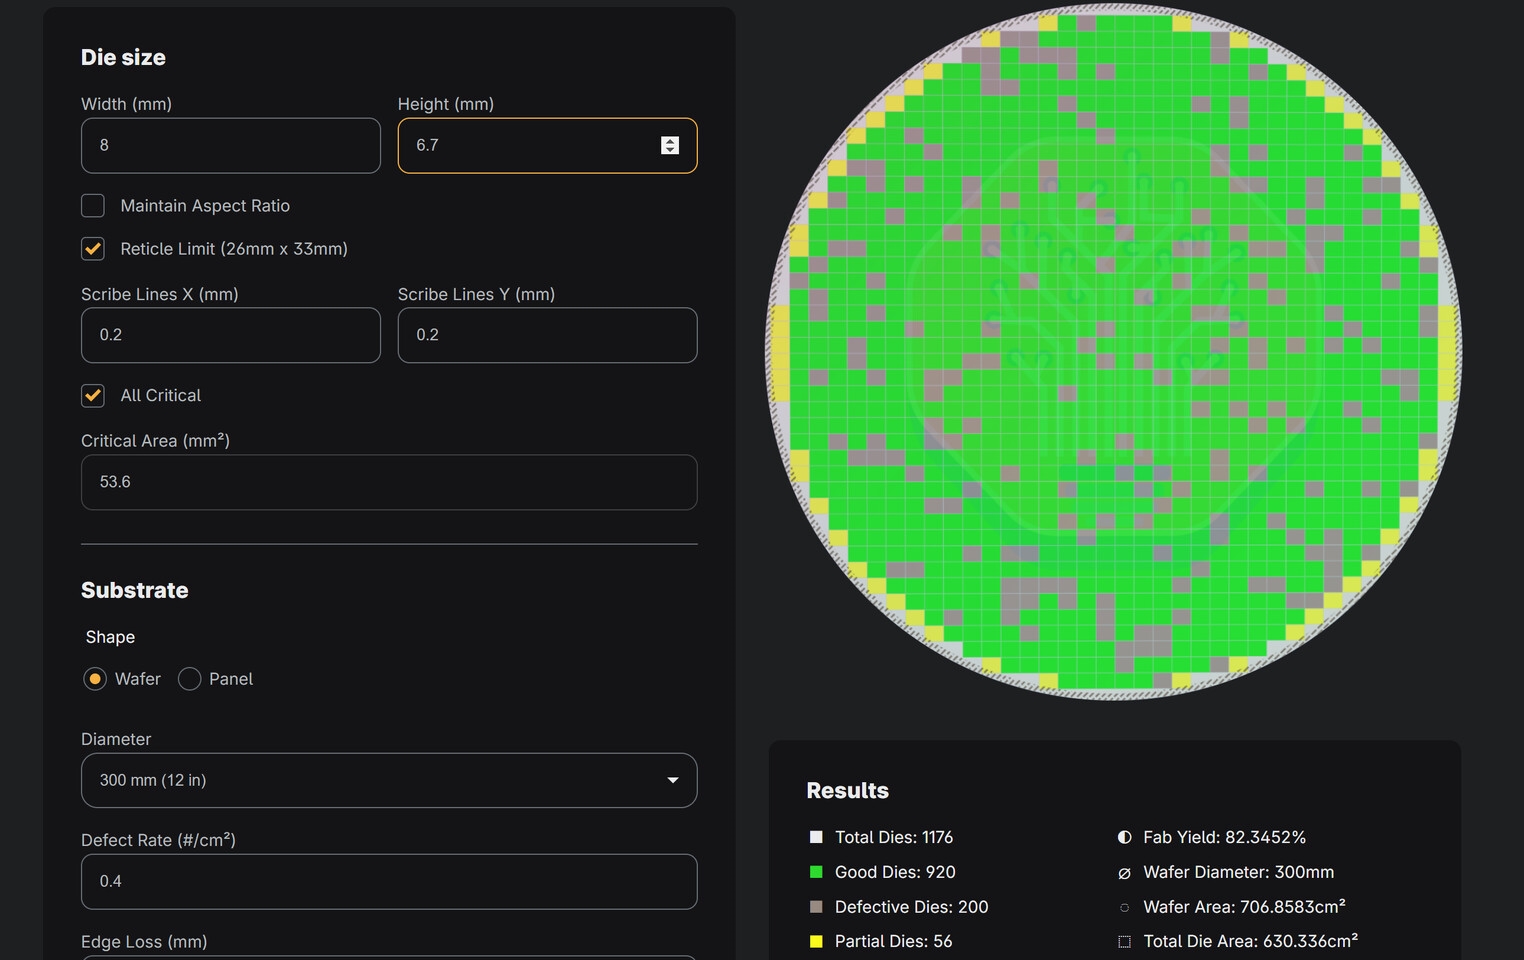Uncheck the Reticle Limit checkbox
This screenshot has width=1524, height=960.
[93, 249]
